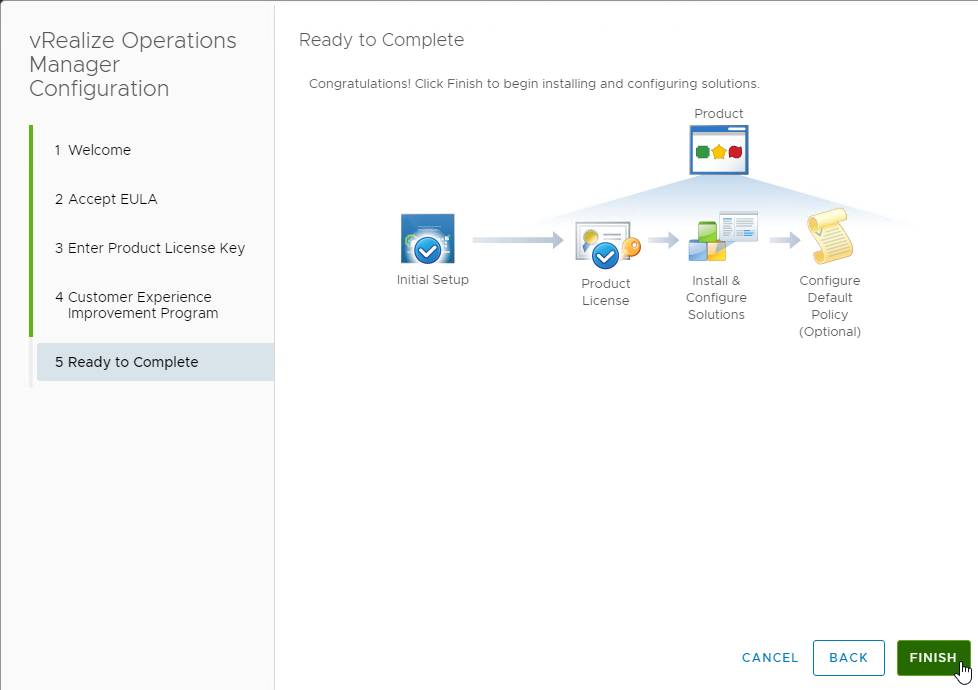The width and height of the screenshot is (978, 690).
Task: Click the Configure Default Policy (Optional) label
Action: point(830,306)
